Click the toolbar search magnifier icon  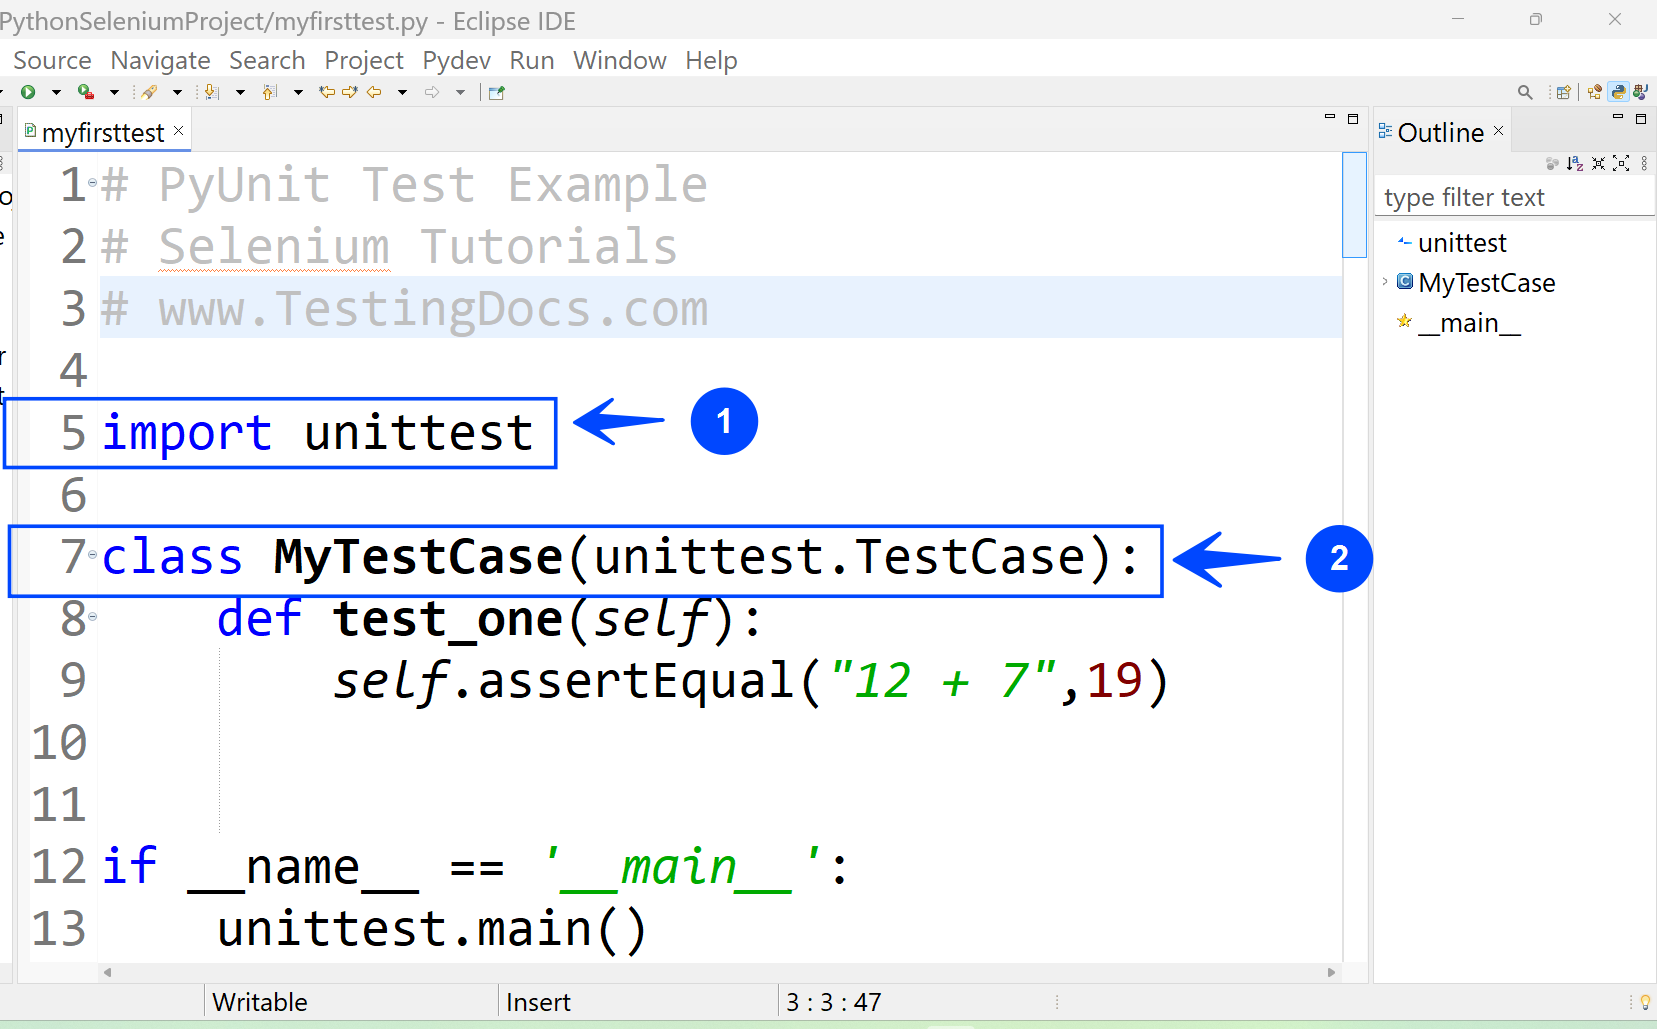click(x=1525, y=92)
